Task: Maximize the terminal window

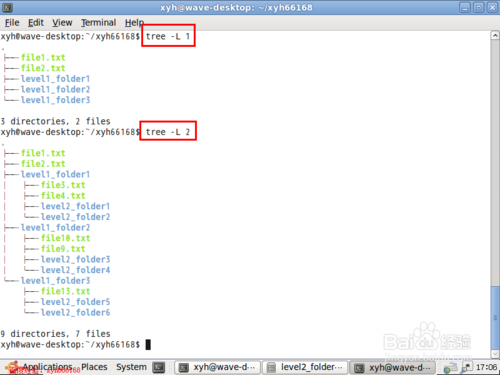Action: click(x=479, y=7)
